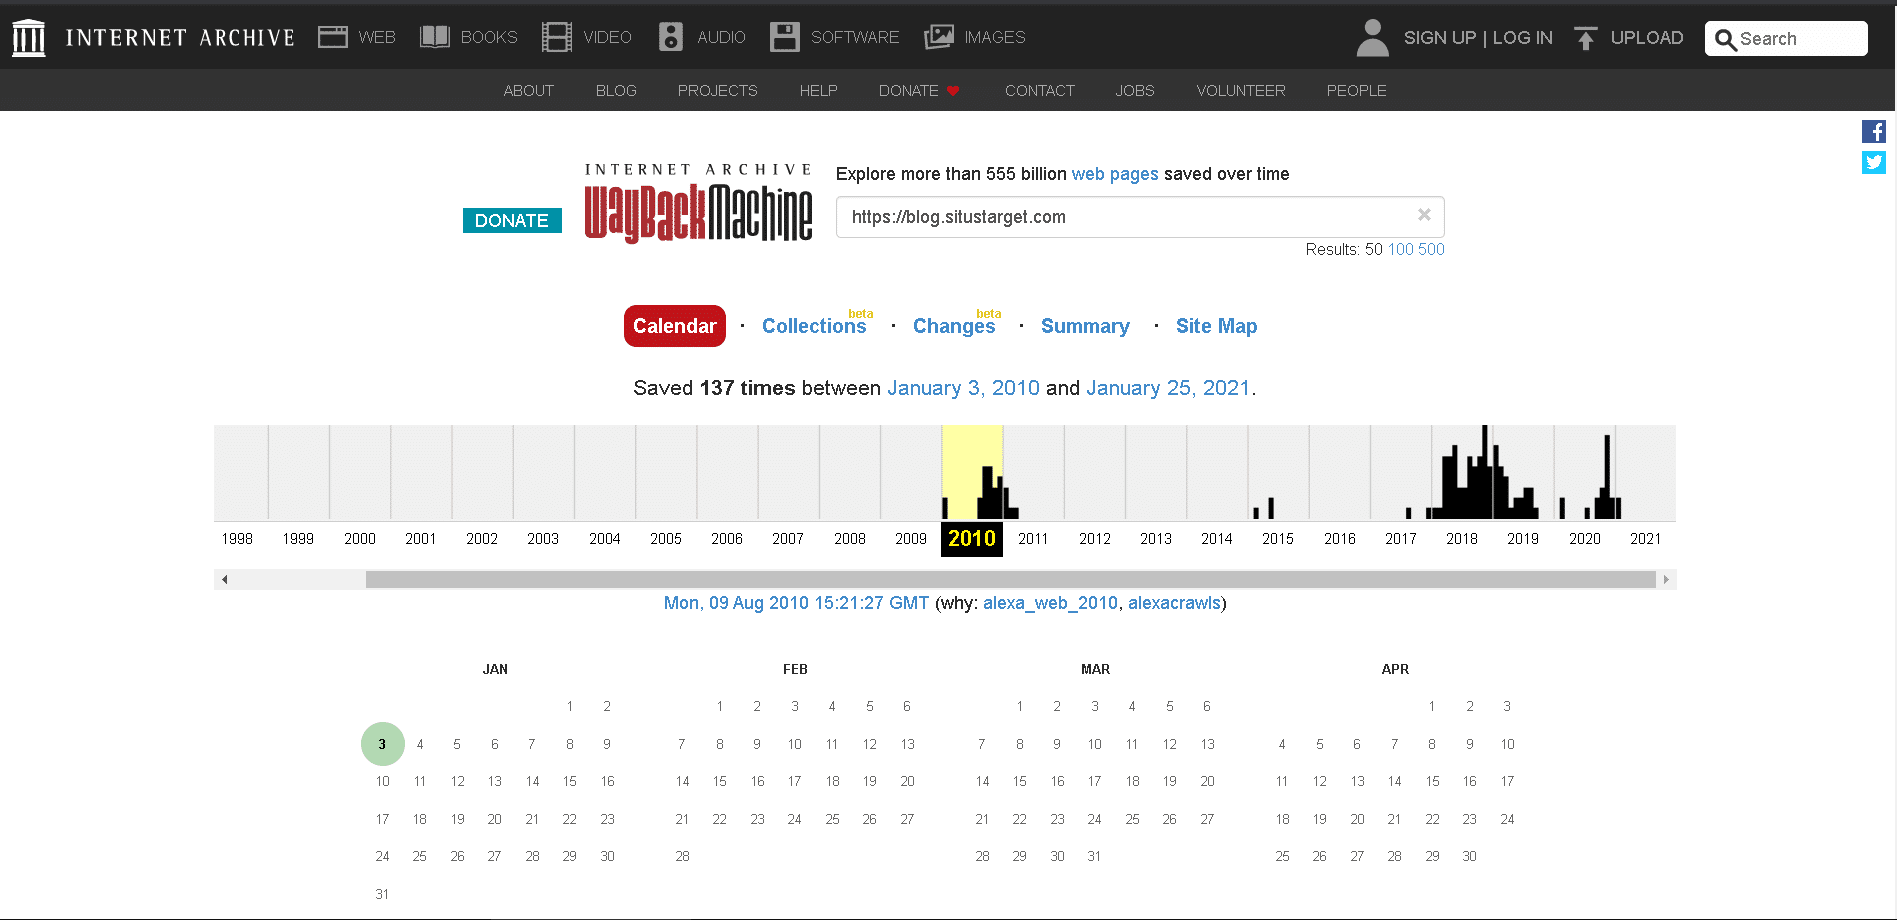
Task: Open the January 25, 2021 capture link
Action: click(x=1168, y=388)
